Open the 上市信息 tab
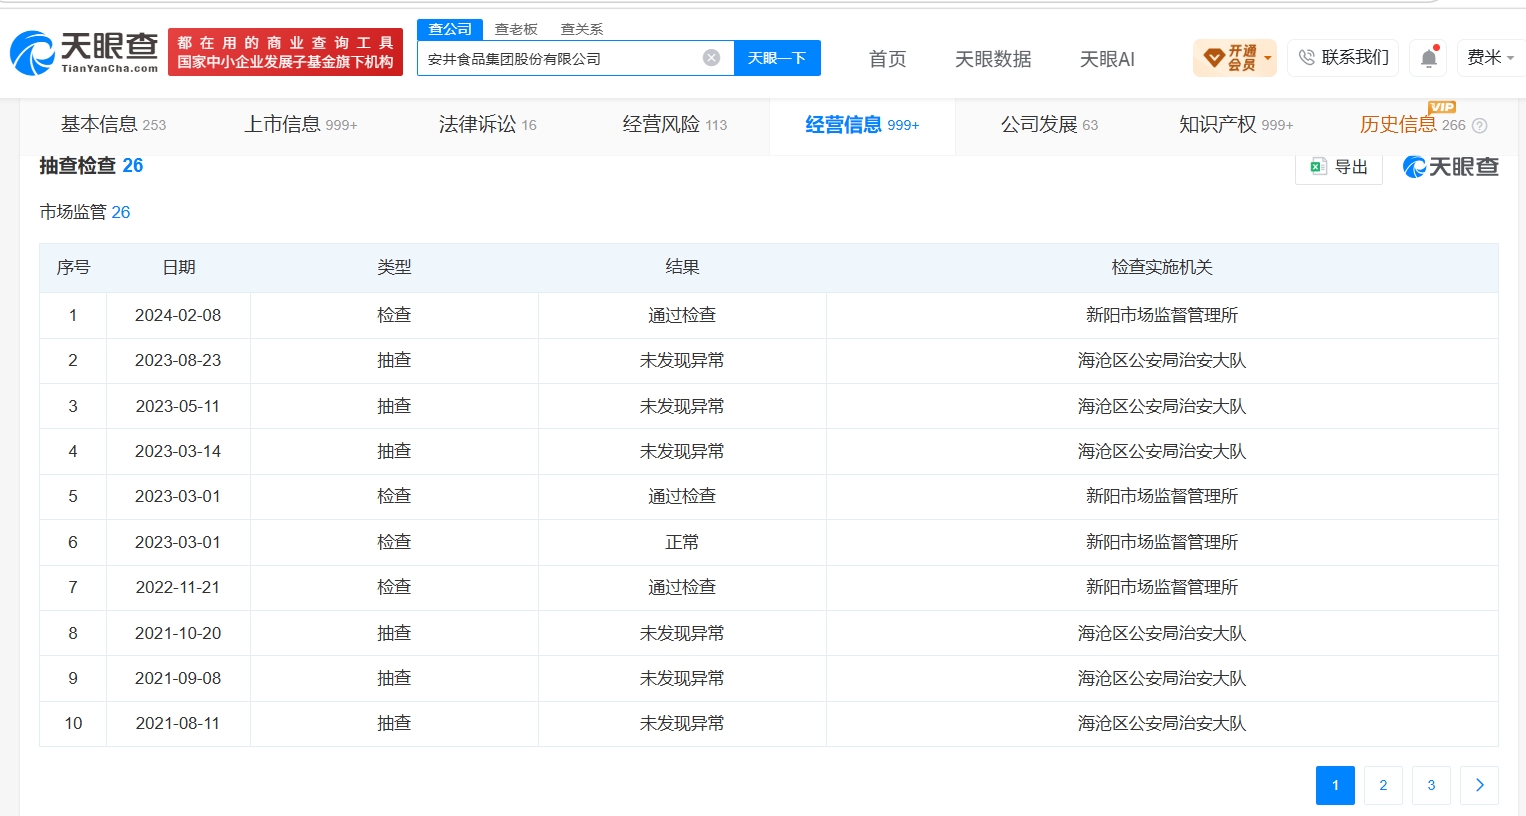Viewport: 1526px width, 816px height. coord(301,125)
